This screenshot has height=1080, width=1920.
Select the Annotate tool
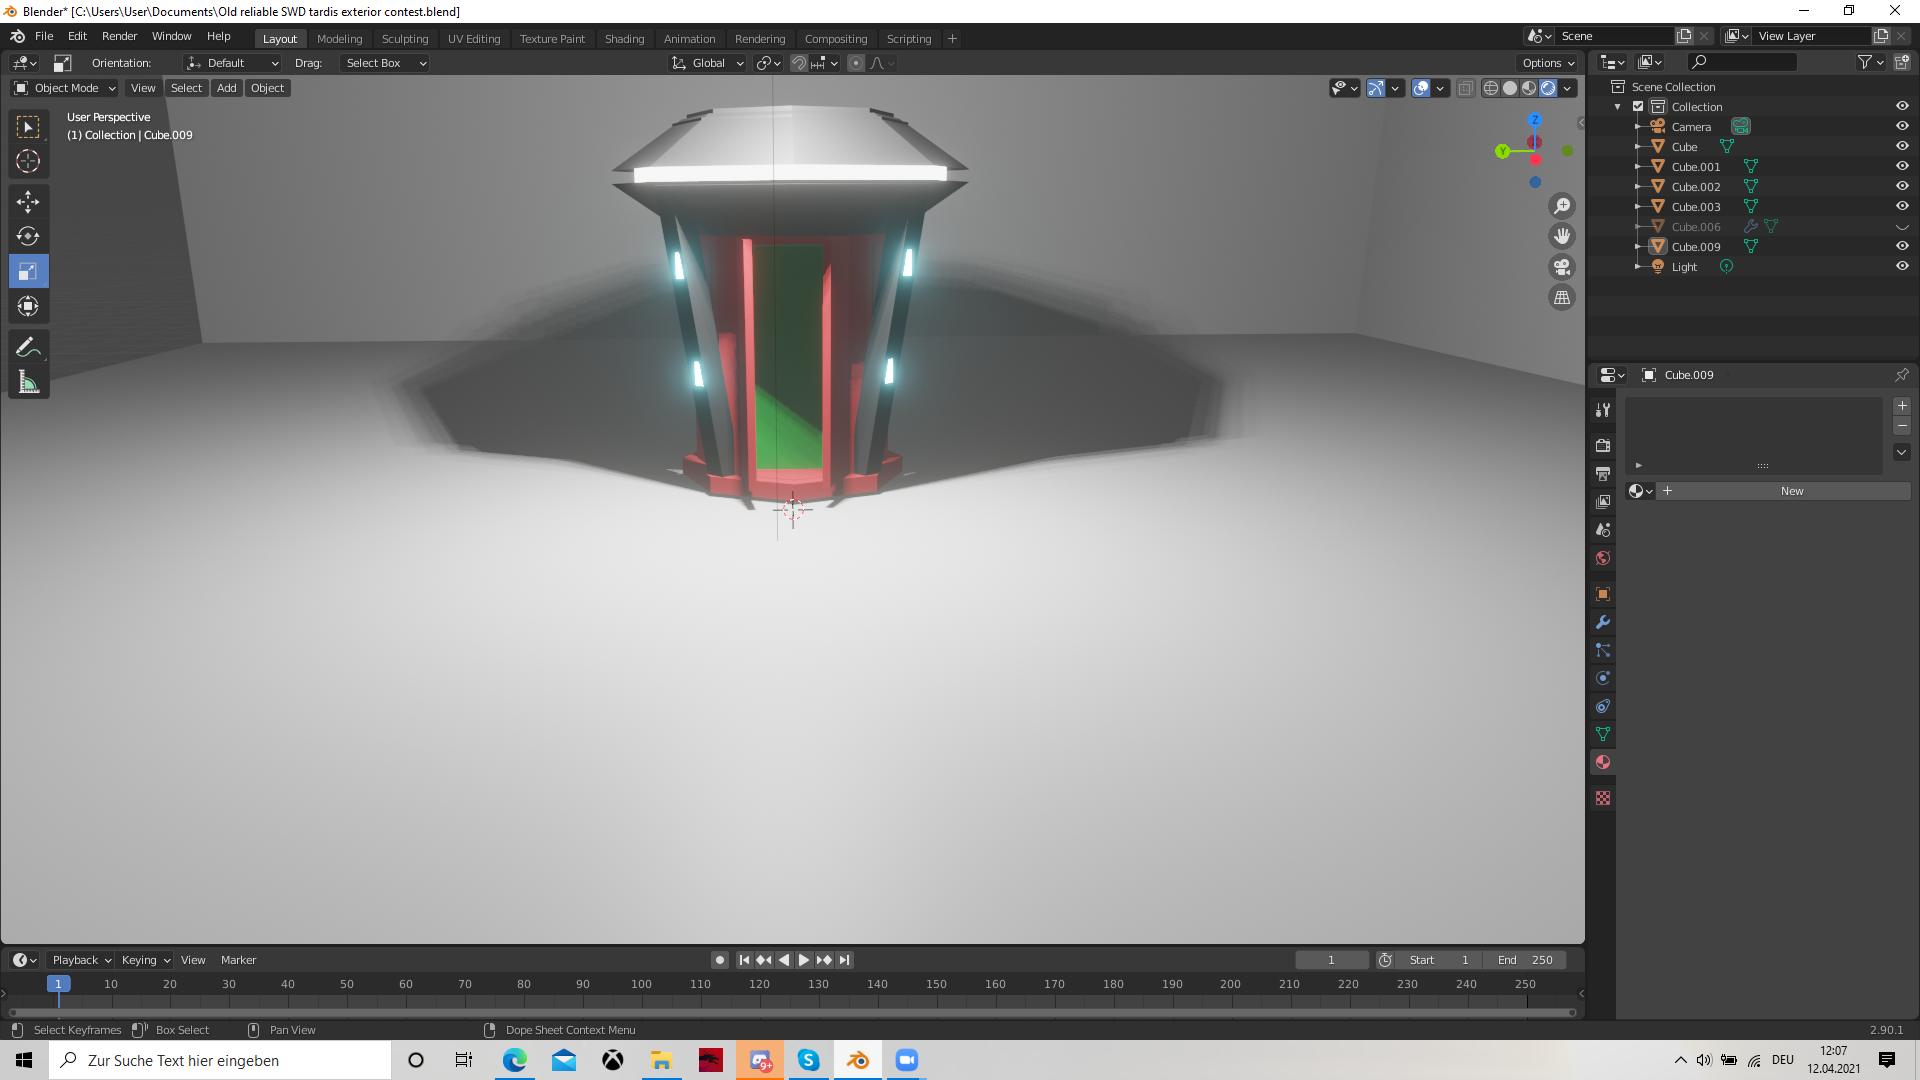click(x=28, y=348)
